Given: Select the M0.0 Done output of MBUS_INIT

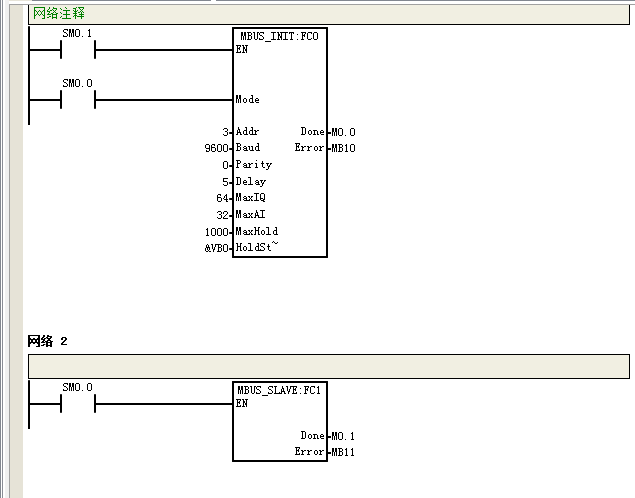Looking at the screenshot, I should (x=343, y=132).
